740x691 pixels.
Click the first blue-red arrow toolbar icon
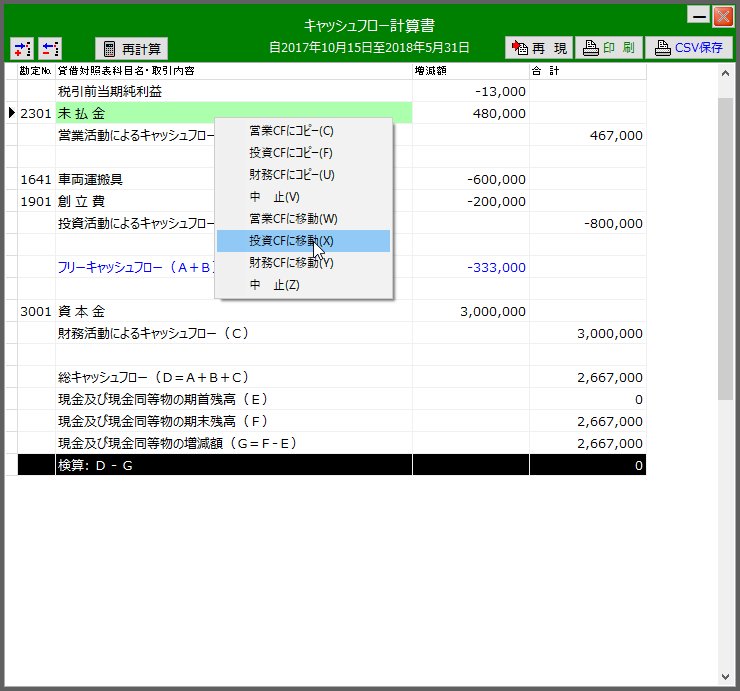23,48
